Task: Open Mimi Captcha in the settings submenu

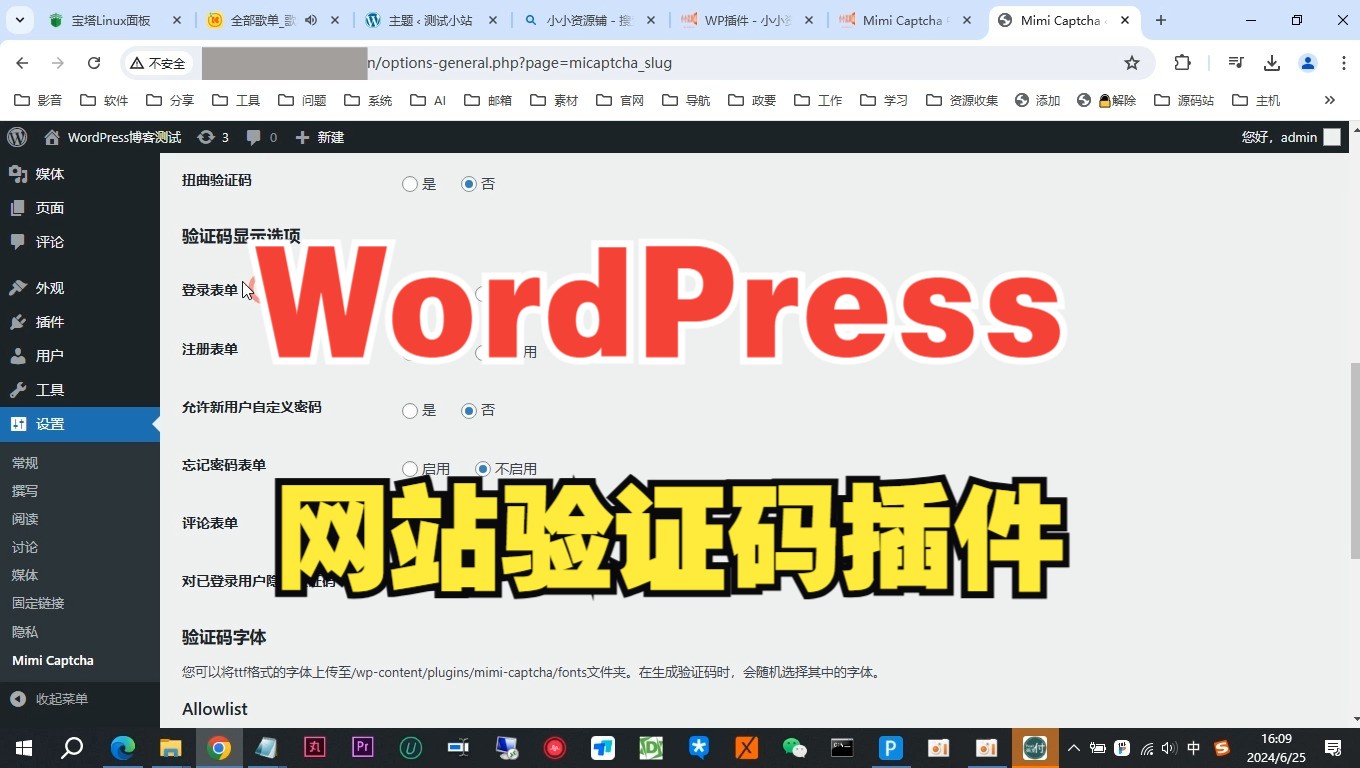Action: [x=52, y=660]
